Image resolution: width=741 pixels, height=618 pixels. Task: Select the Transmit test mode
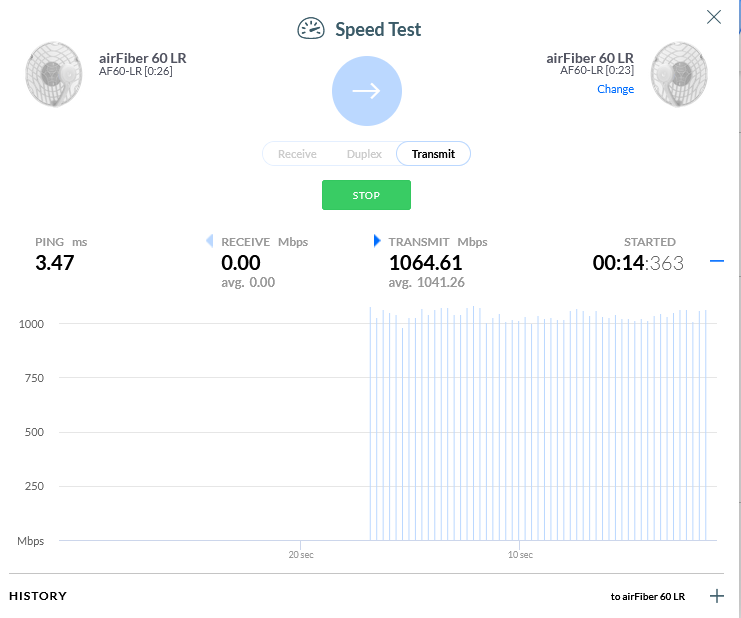[x=433, y=154]
